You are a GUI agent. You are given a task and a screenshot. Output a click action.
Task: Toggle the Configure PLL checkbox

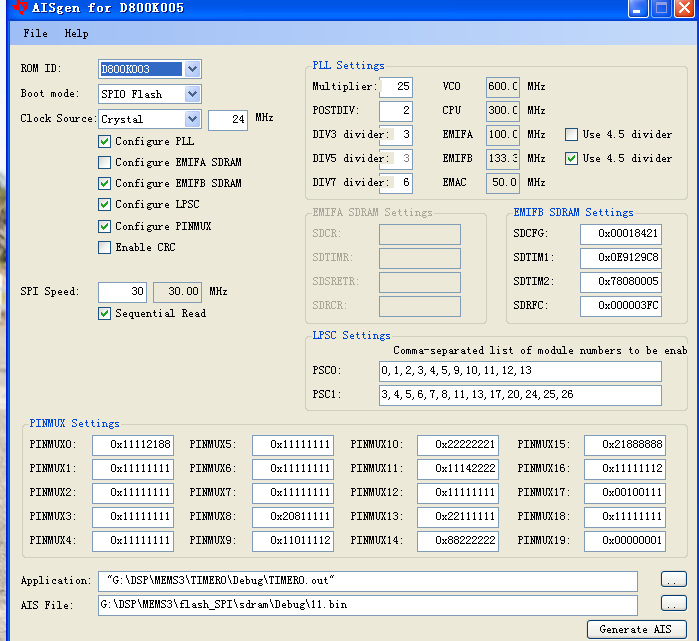click(x=105, y=141)
